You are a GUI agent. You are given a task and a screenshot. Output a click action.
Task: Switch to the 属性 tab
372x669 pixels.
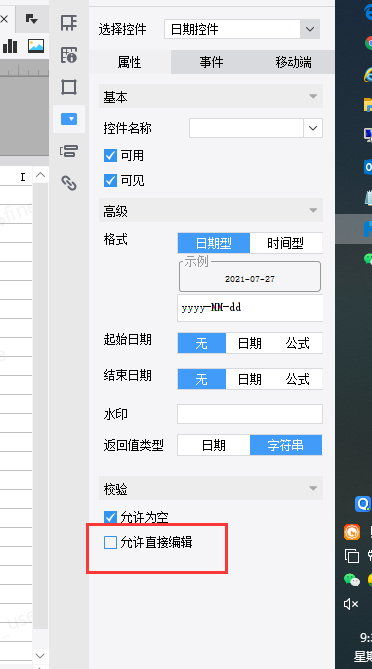[x=130, y=62]
